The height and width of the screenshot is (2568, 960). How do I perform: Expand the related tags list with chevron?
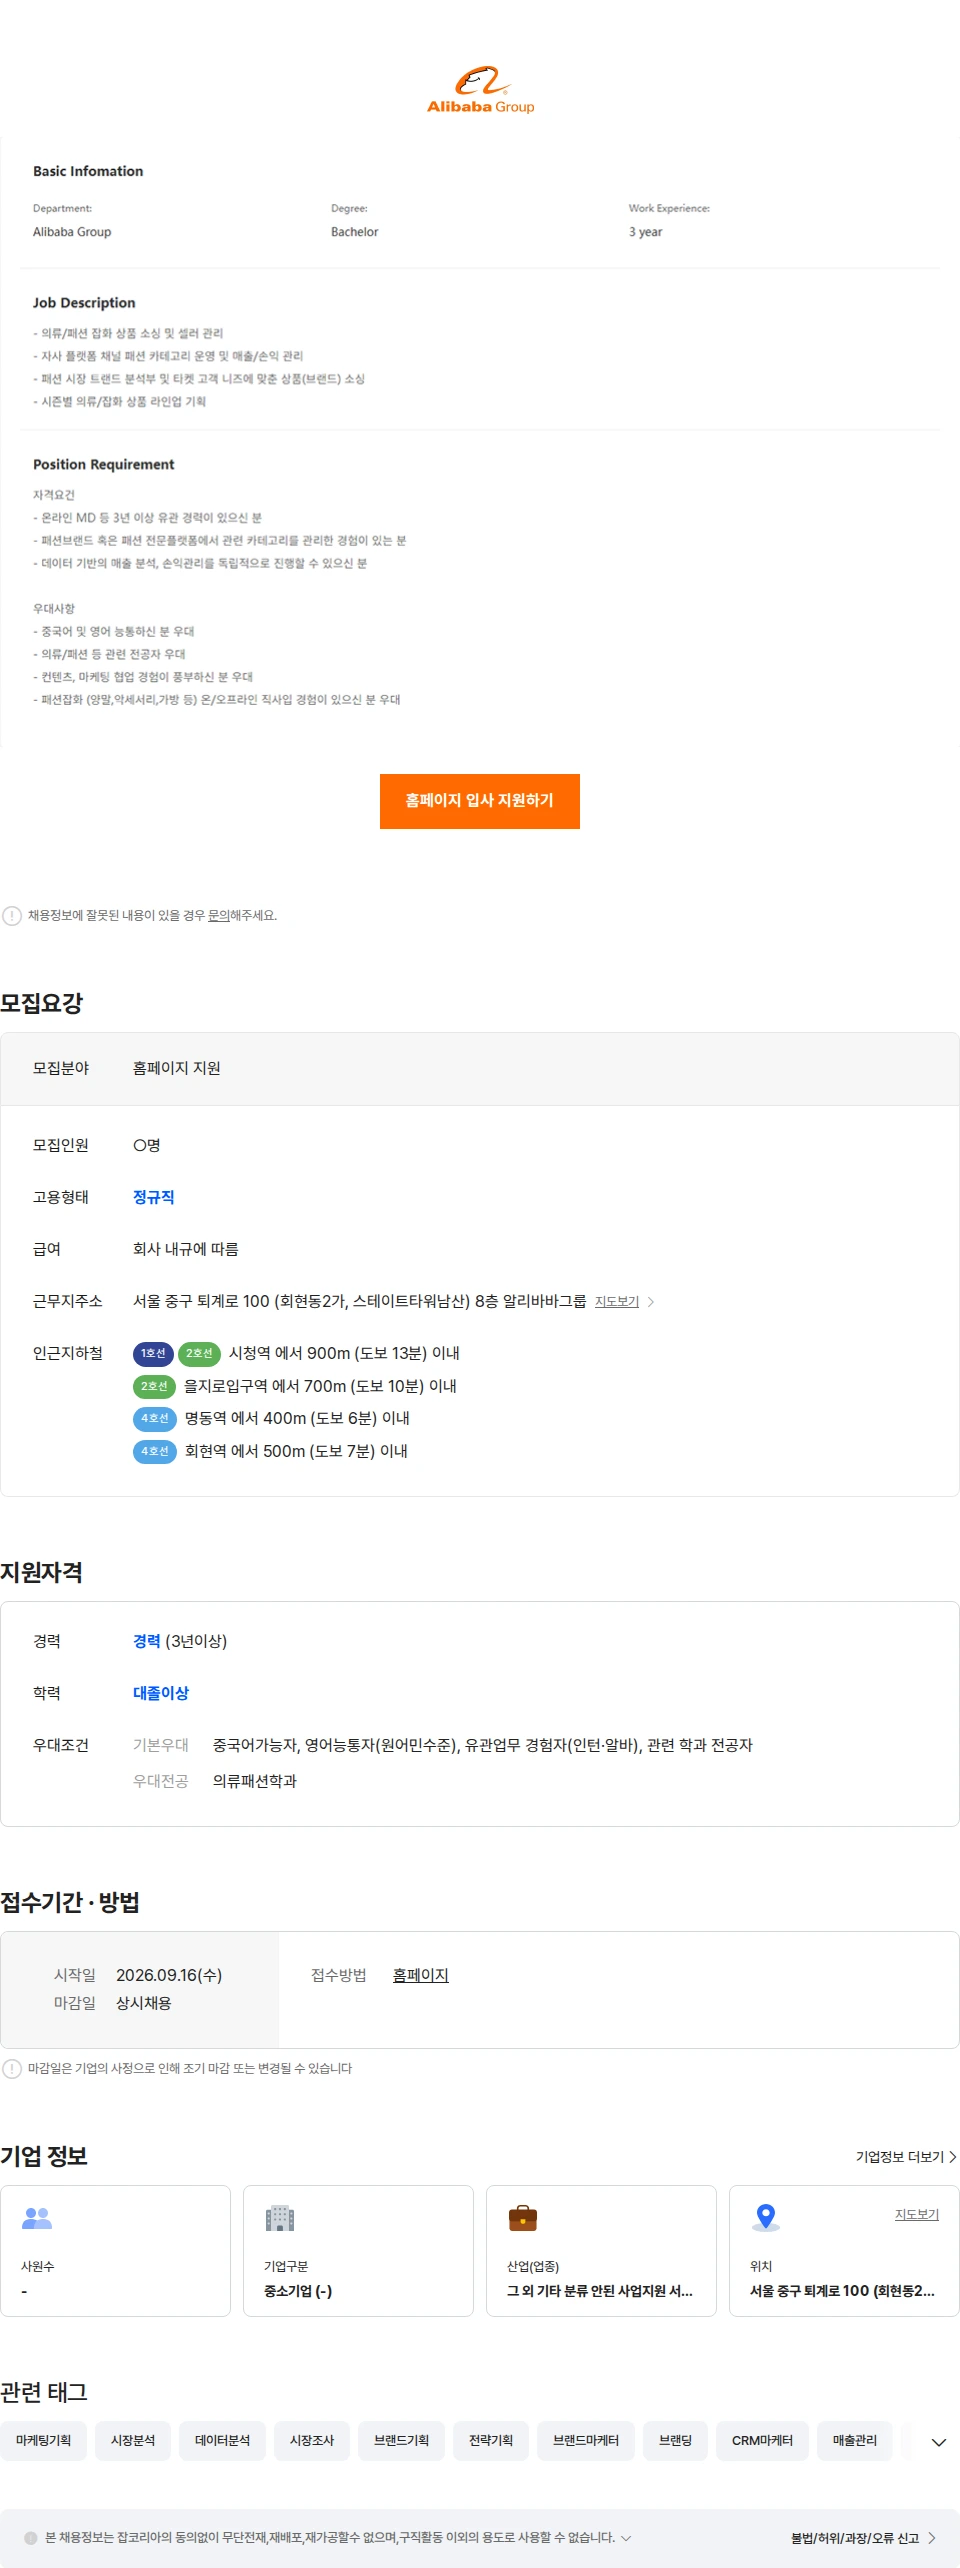(x=938, y=2443)
